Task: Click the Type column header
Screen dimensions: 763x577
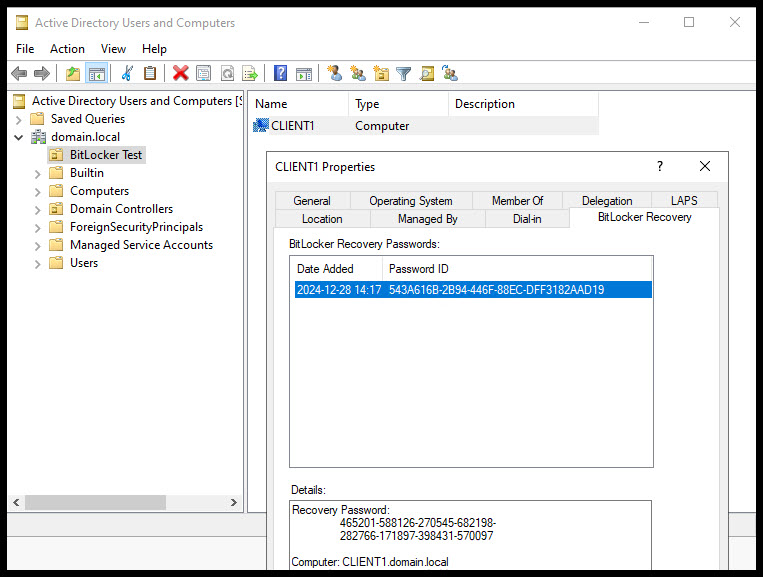Action: [398, 104]
